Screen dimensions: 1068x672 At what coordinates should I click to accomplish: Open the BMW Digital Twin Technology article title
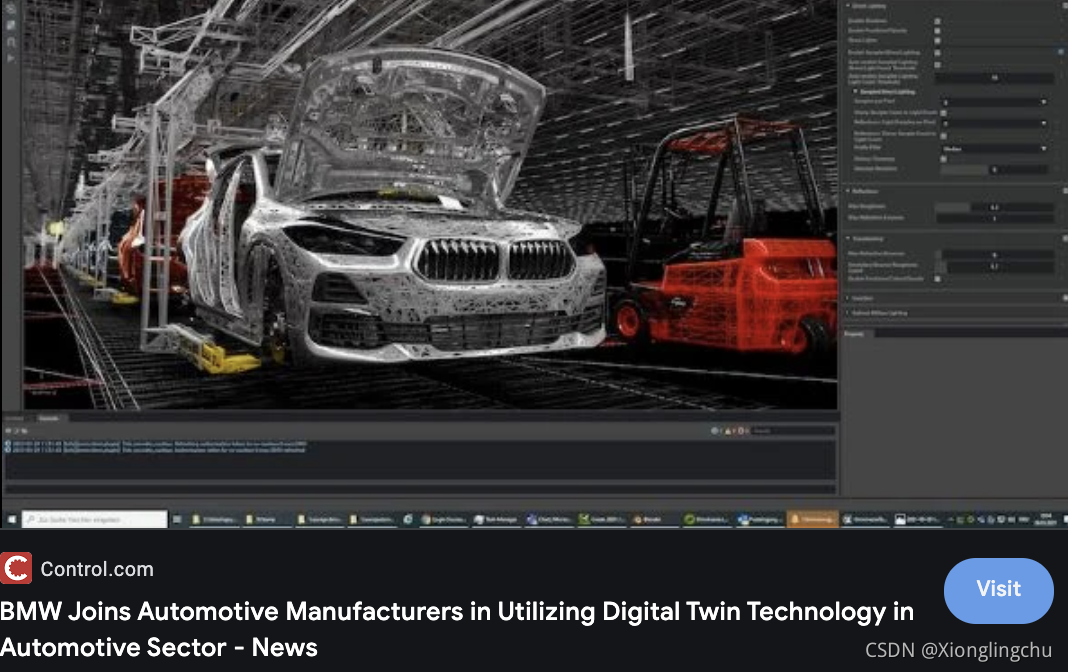(456, 629)
